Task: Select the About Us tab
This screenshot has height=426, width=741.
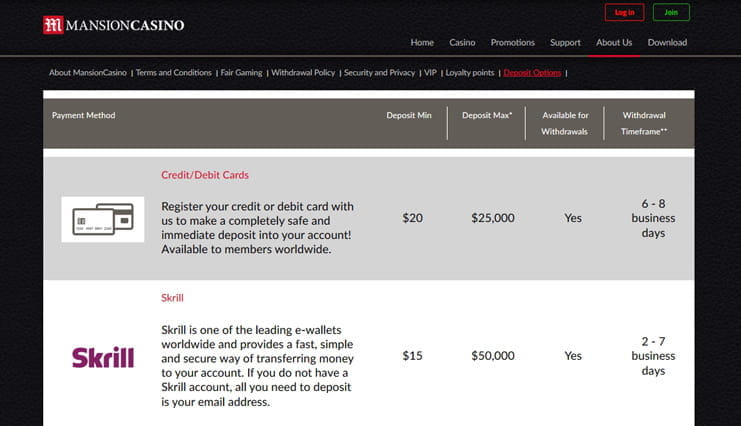Action: (614, 43)
